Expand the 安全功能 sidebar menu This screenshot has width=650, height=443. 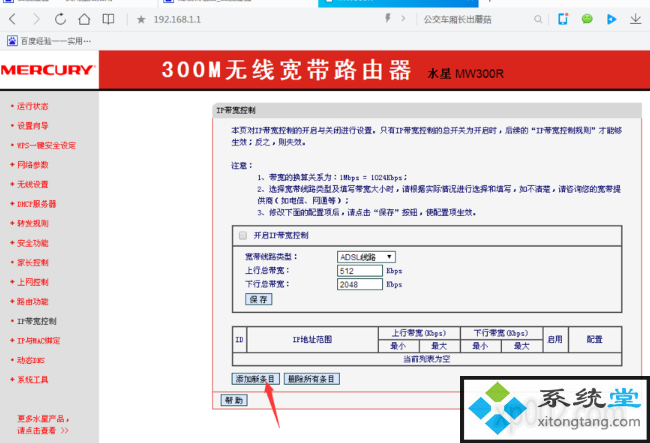click(x=32, y=243)
